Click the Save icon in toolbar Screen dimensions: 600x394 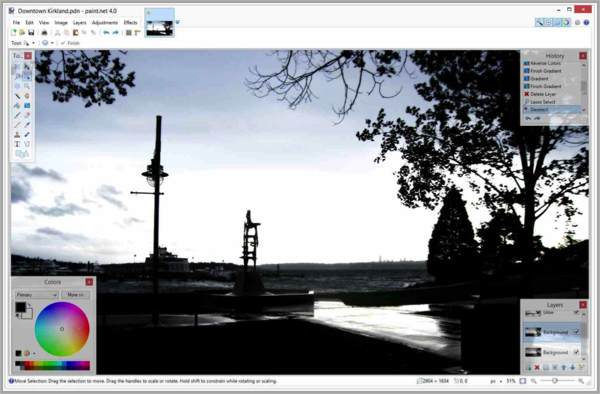click(x=31, y=33)
